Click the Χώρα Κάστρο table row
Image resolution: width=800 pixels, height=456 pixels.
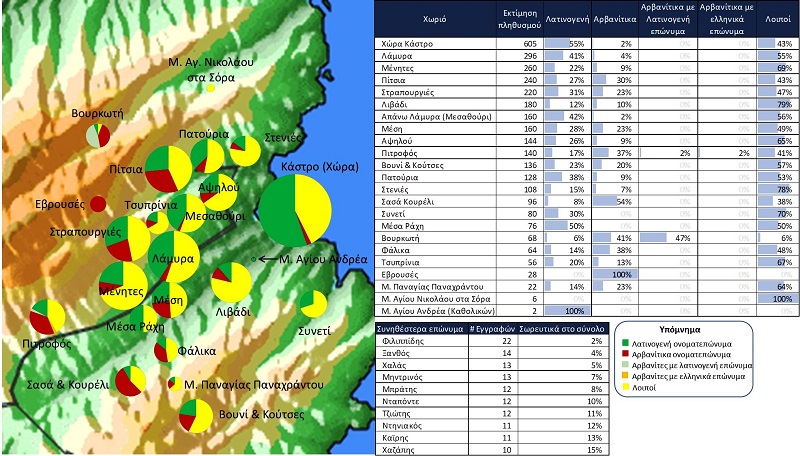[435, 44]
